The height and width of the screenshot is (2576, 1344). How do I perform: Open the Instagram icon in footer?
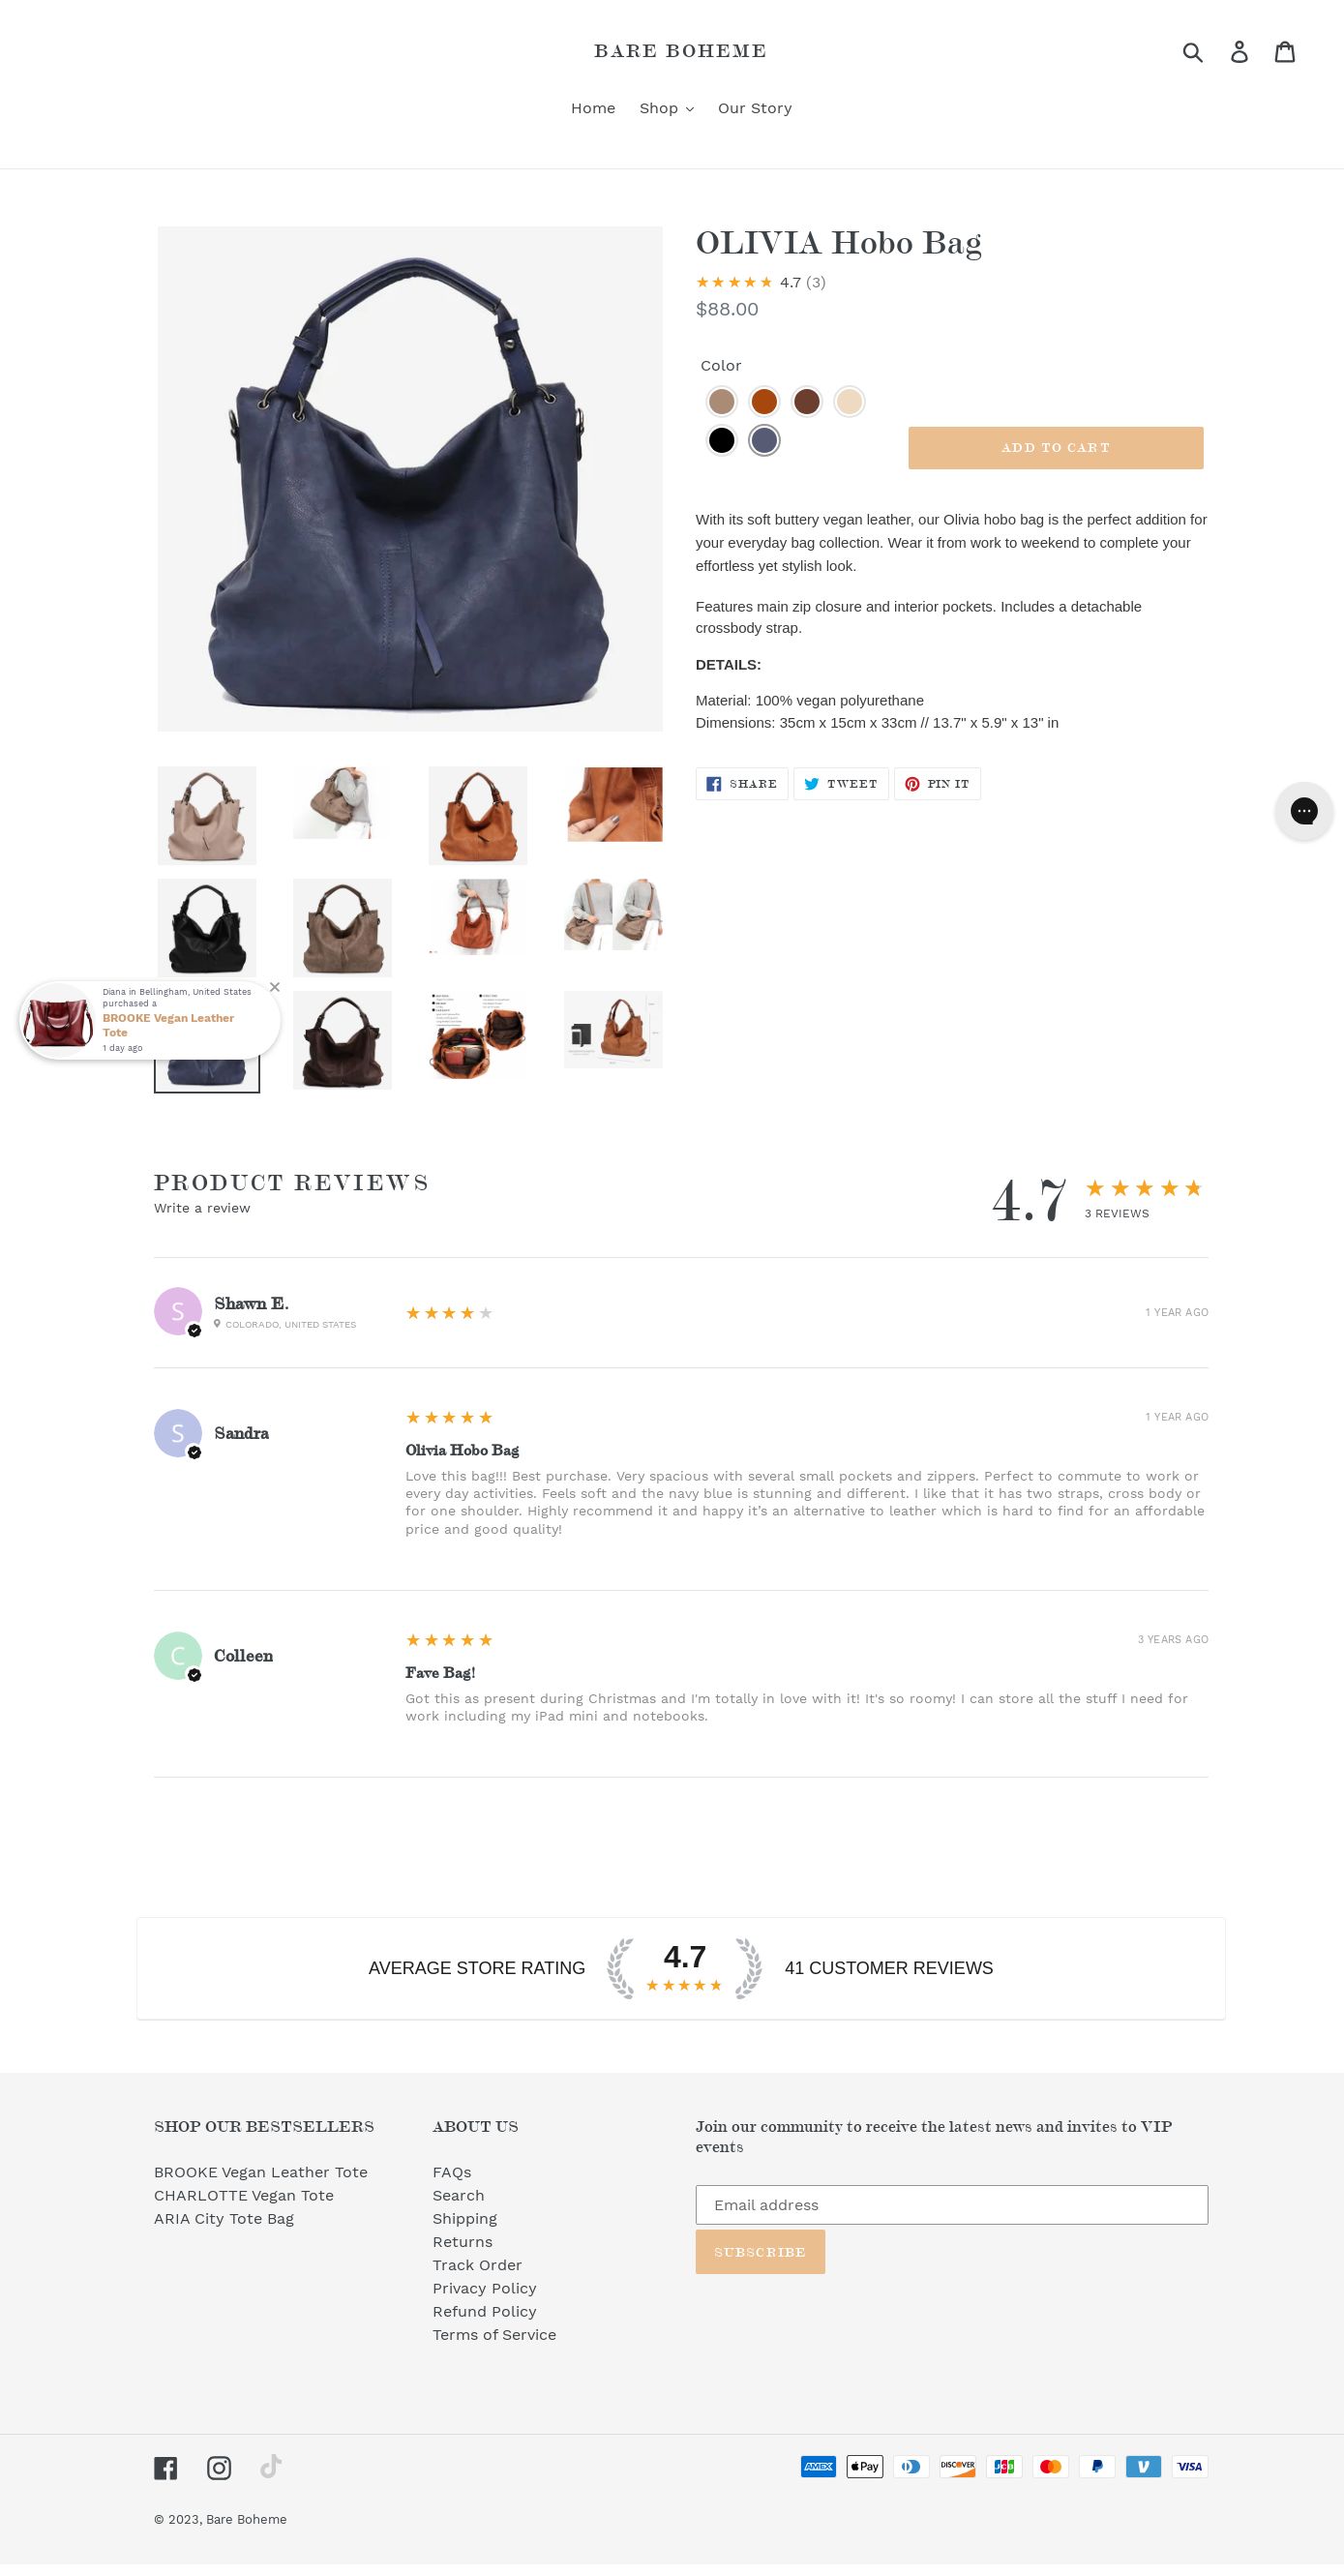[x=219, y=2468]
